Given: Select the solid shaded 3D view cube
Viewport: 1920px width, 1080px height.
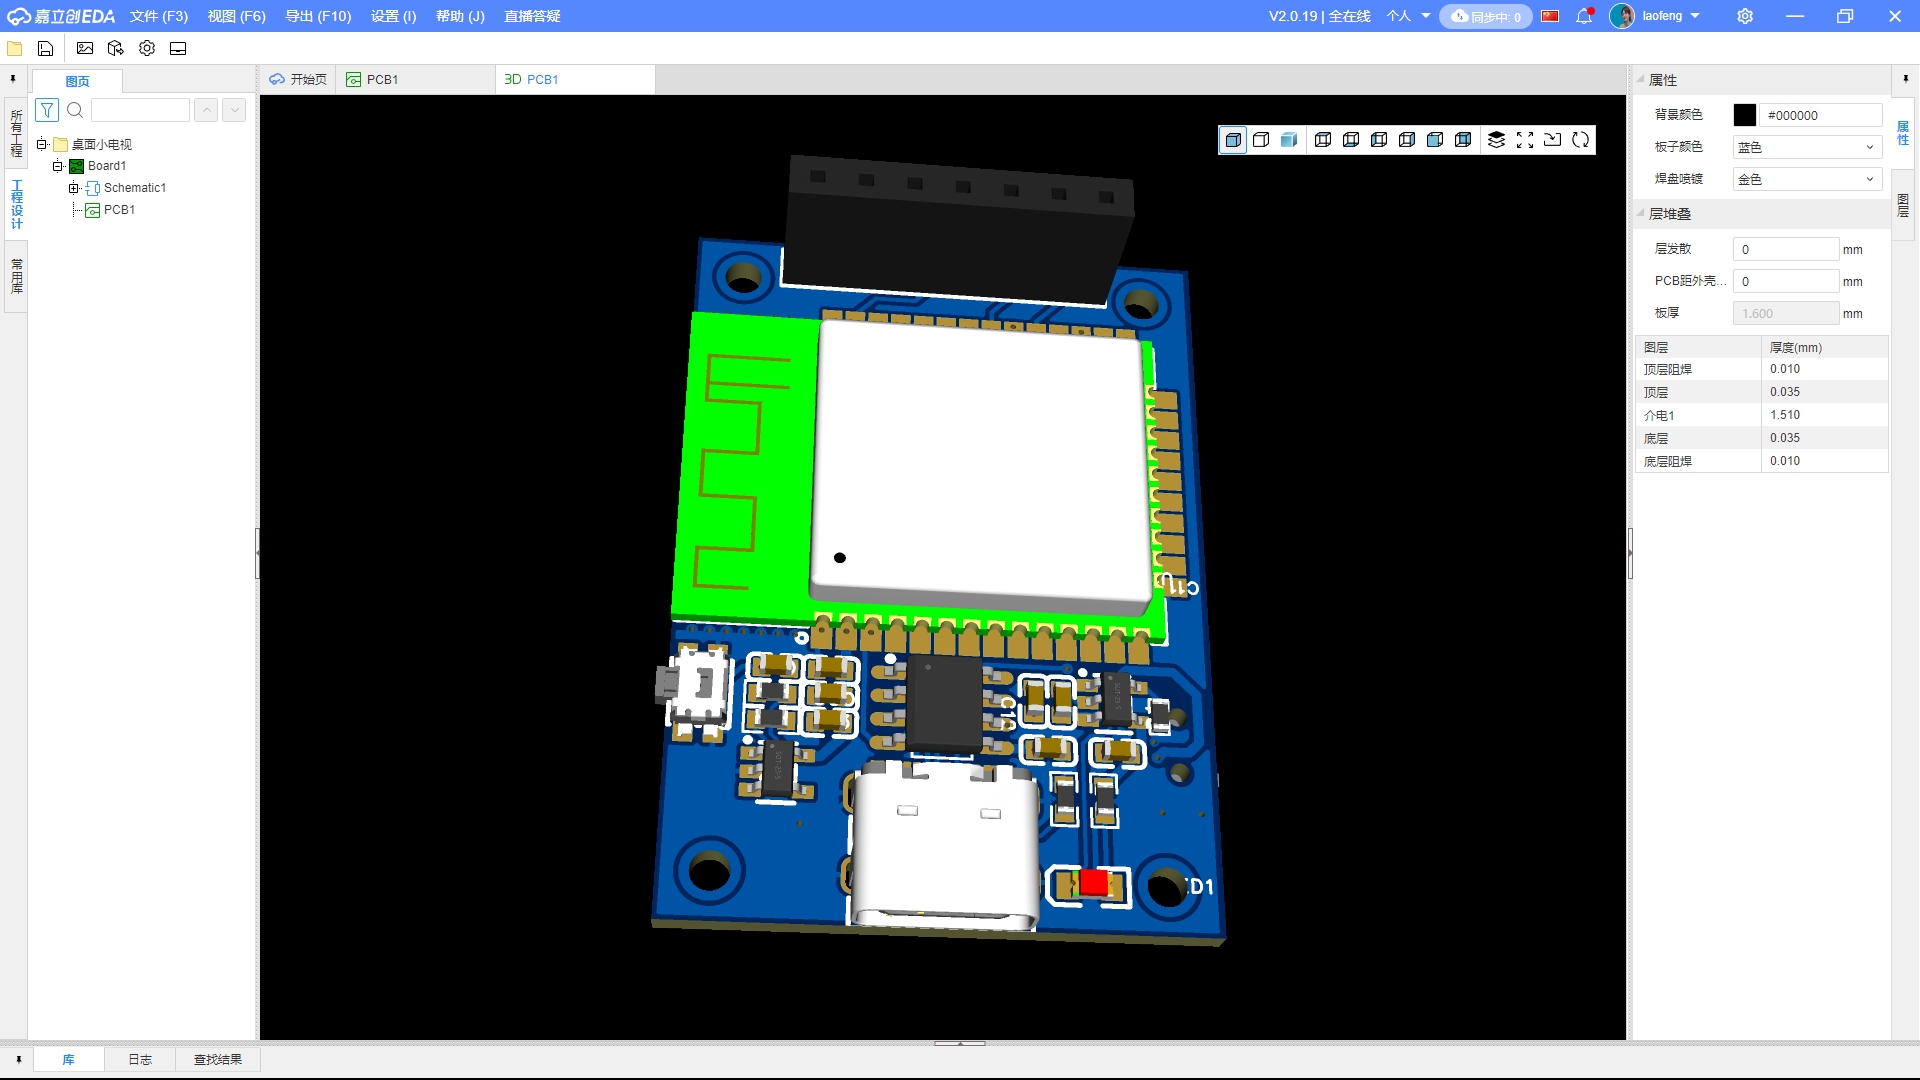Looking at the screenshot, I should coord(1234,140).
